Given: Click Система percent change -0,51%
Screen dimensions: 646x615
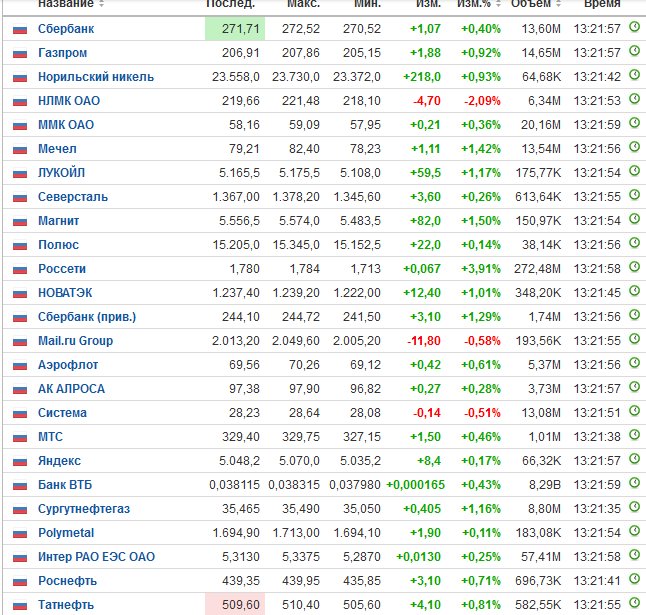Looking at the screenshot, I should click(482, 413).
